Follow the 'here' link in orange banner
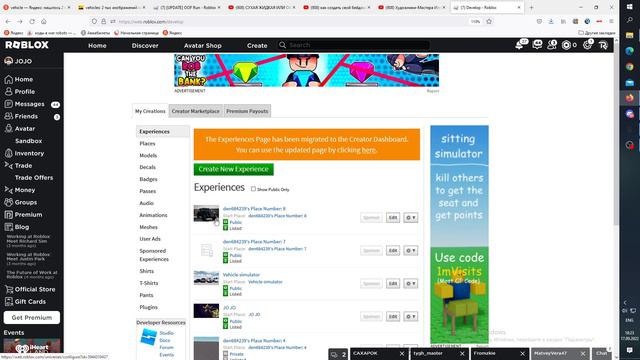This screenshot has height=360, width=640. [368, 150]
